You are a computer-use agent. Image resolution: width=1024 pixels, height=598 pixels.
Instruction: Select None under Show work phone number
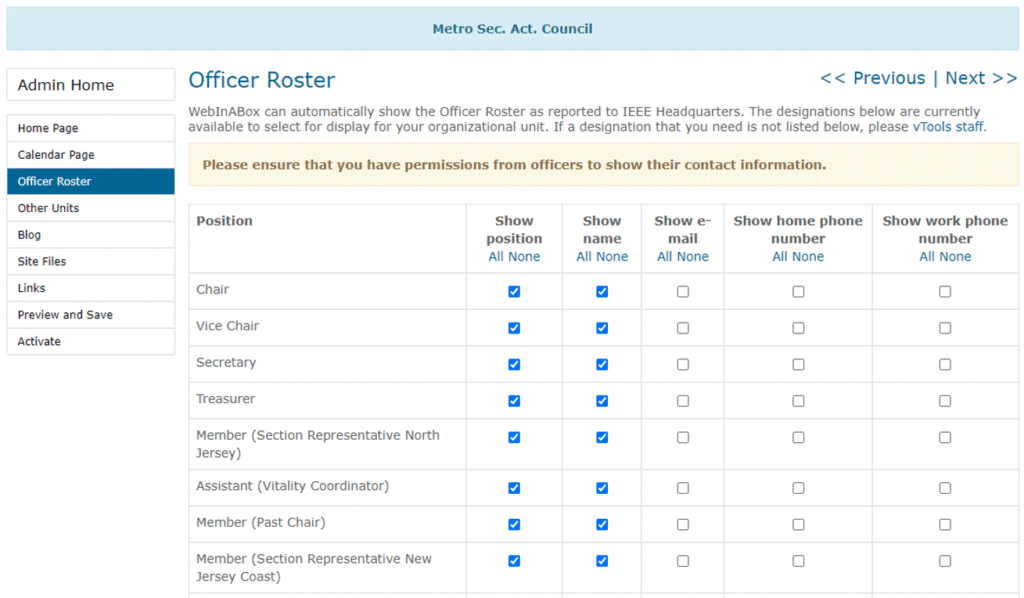tap(955, 257)
